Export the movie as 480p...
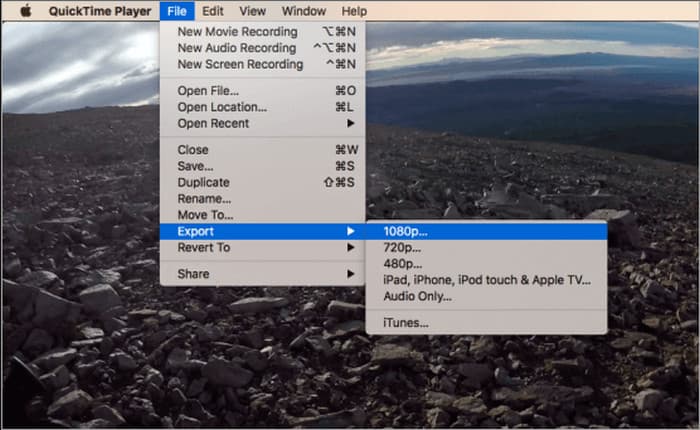The image size is (700, 430). (486, 264)
